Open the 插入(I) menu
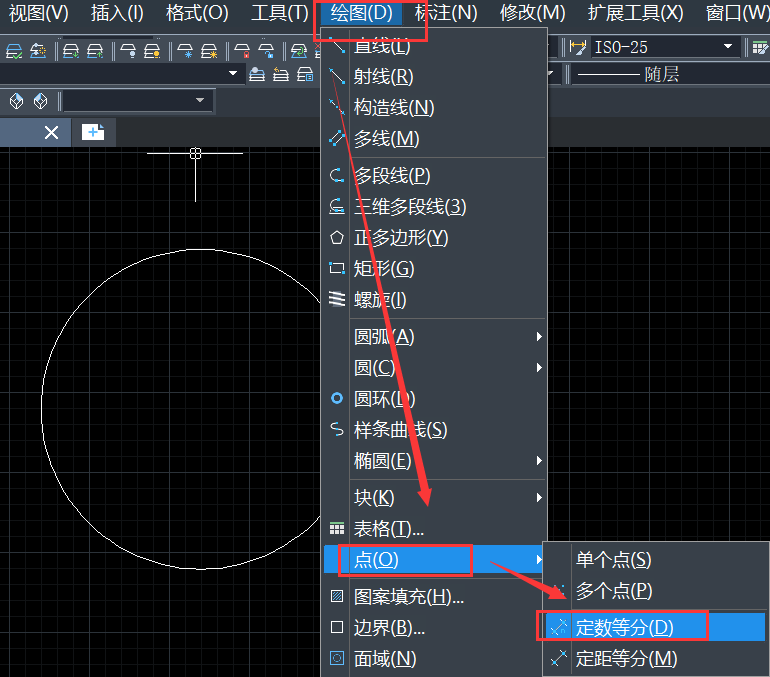 [117, 13]
